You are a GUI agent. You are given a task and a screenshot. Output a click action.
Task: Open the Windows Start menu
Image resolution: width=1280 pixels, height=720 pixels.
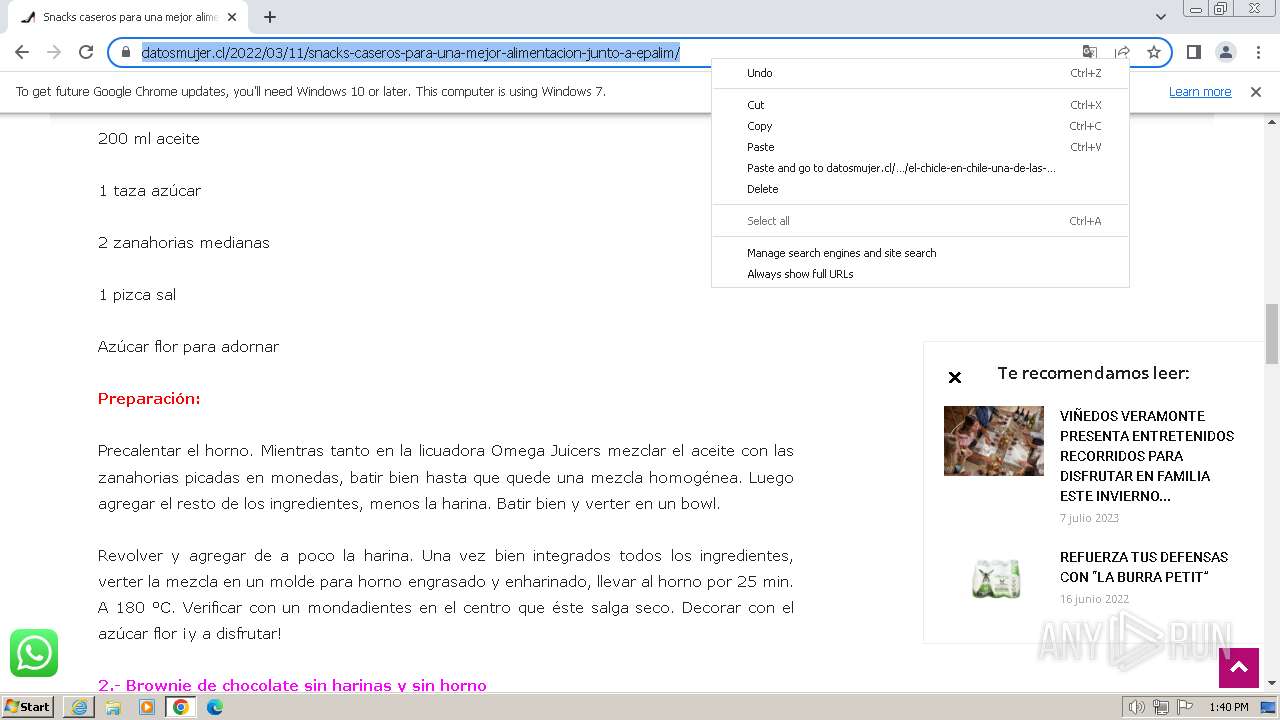[28, 706]
